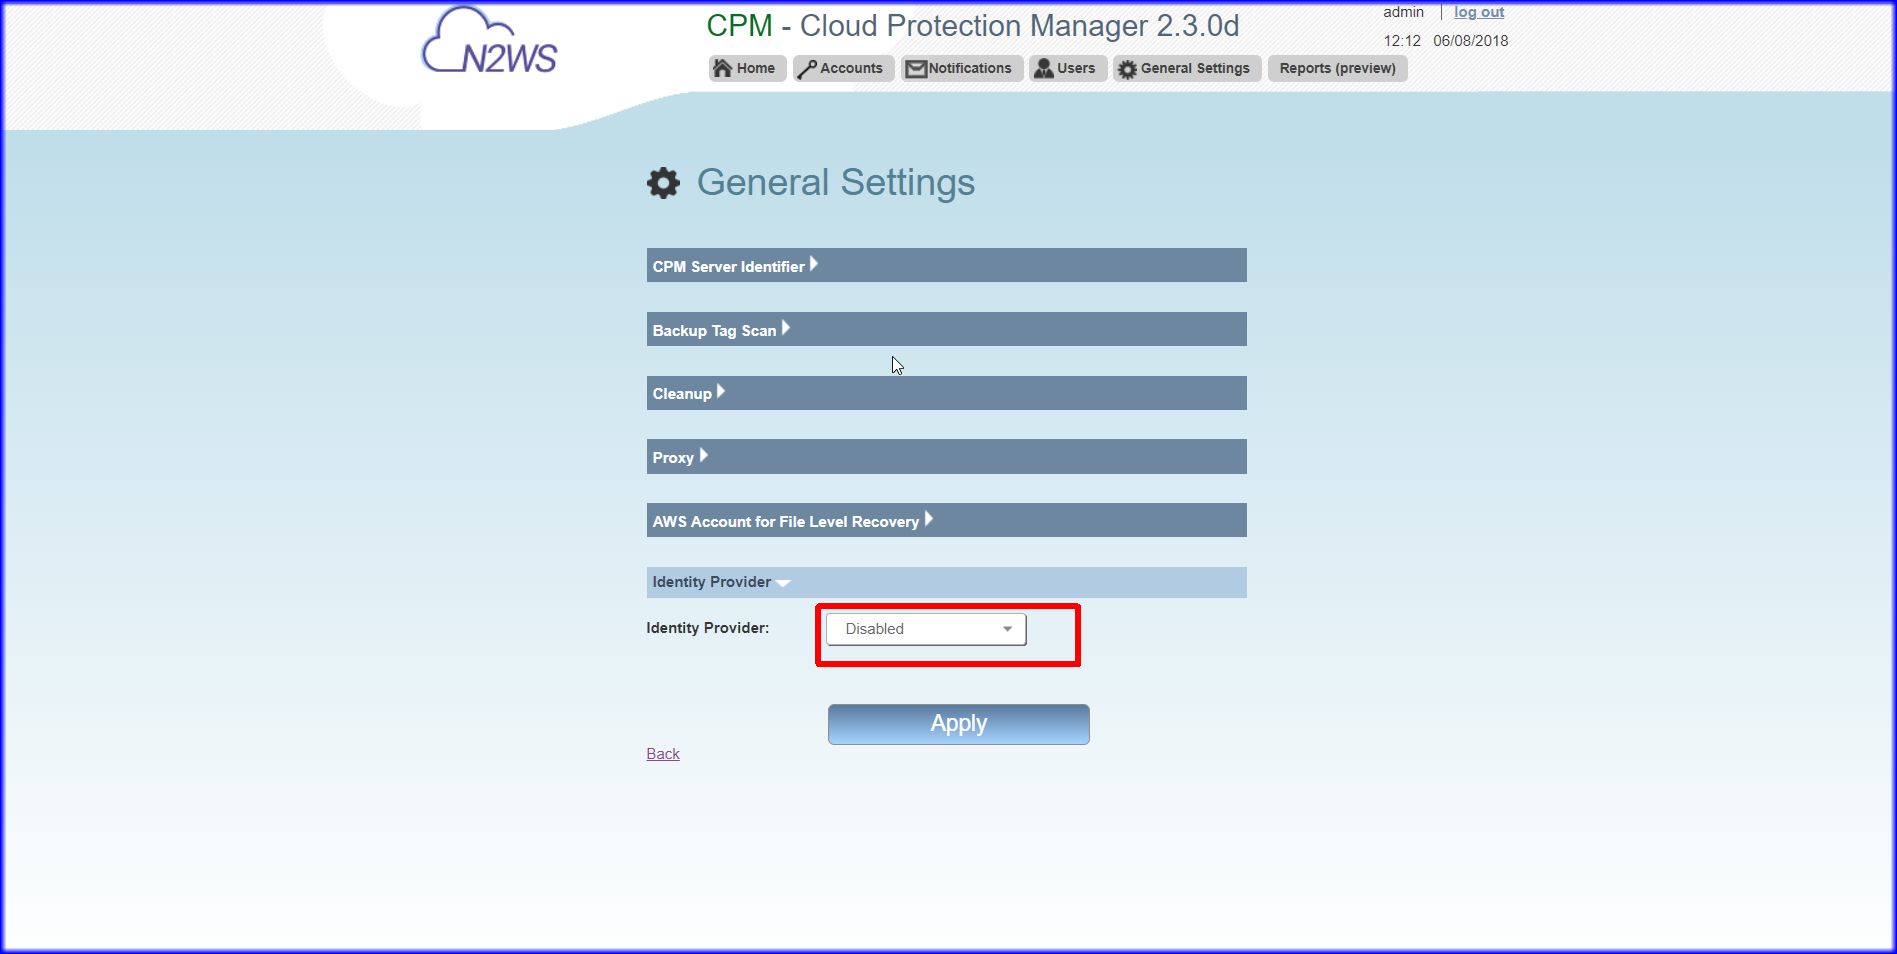The width and height of the screenshot is (1897, 954).
Task: Expand the CPM Server Identifier section
Action: (x=946, y=265)
